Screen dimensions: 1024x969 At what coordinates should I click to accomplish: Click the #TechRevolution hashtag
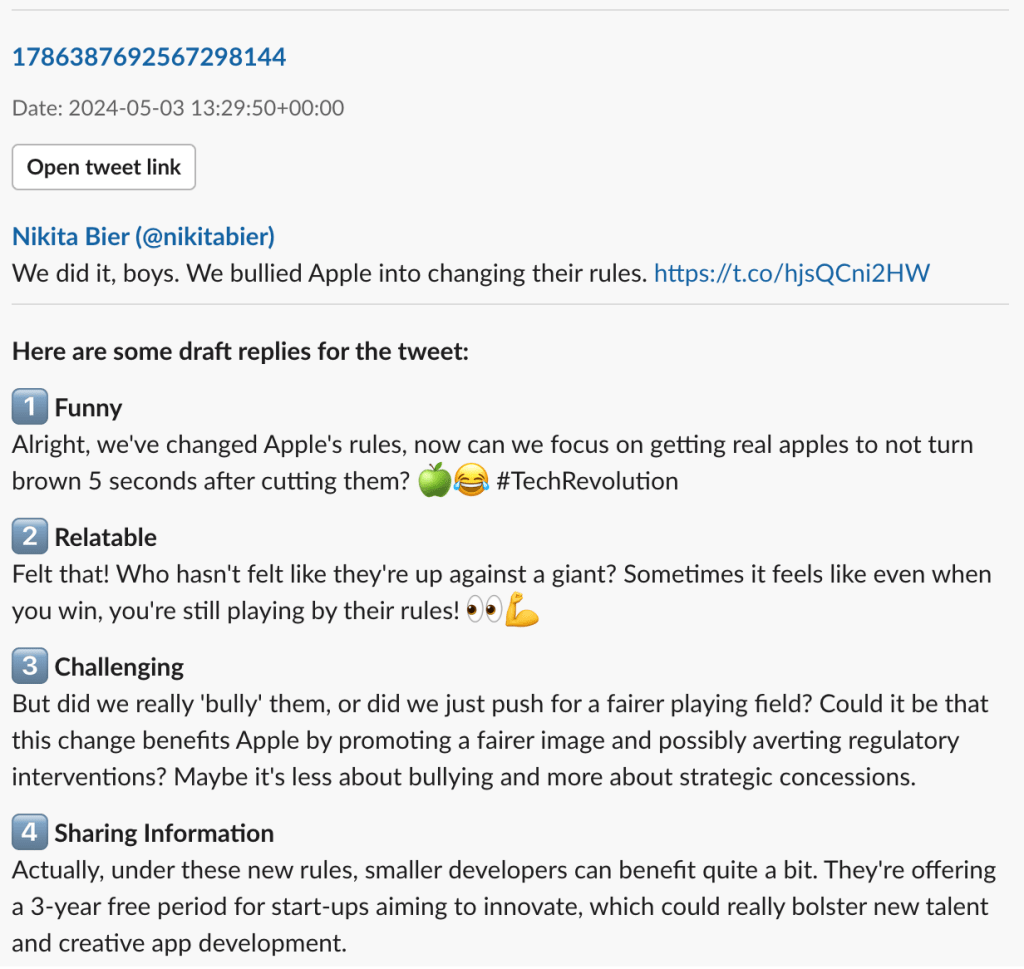[x=587, y=481]
